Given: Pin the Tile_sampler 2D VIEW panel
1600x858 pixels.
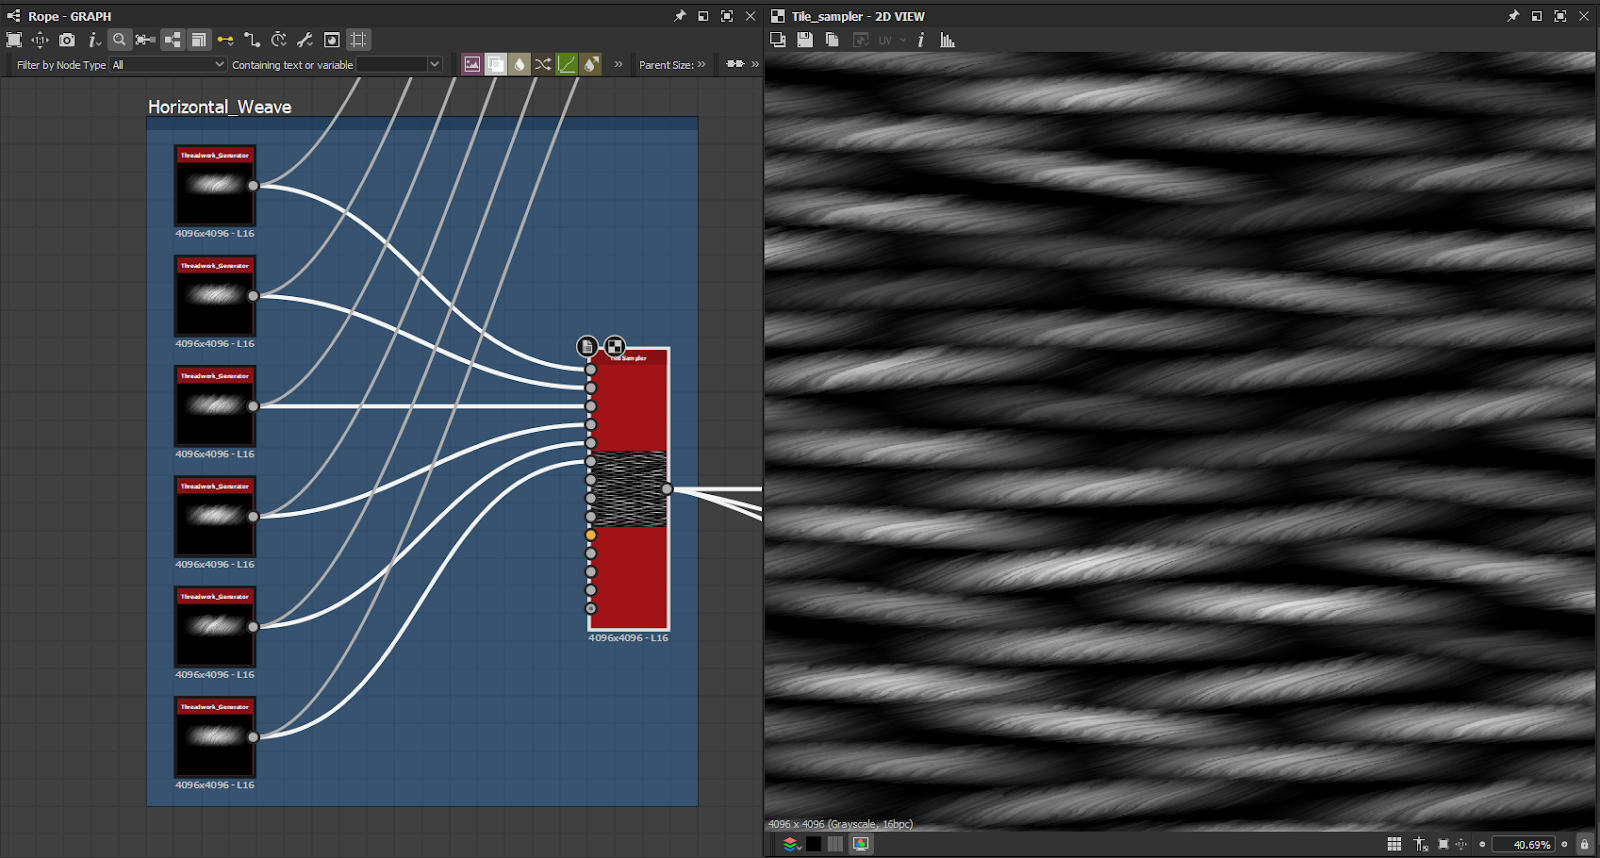Looking at the screenshot, I should tap(1513, 16).
